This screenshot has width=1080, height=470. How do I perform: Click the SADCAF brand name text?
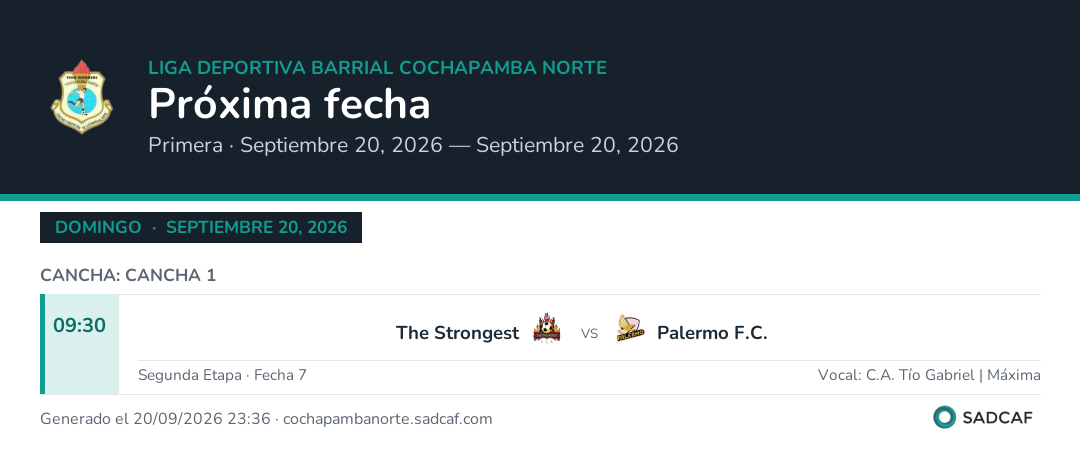pos(997,418)
